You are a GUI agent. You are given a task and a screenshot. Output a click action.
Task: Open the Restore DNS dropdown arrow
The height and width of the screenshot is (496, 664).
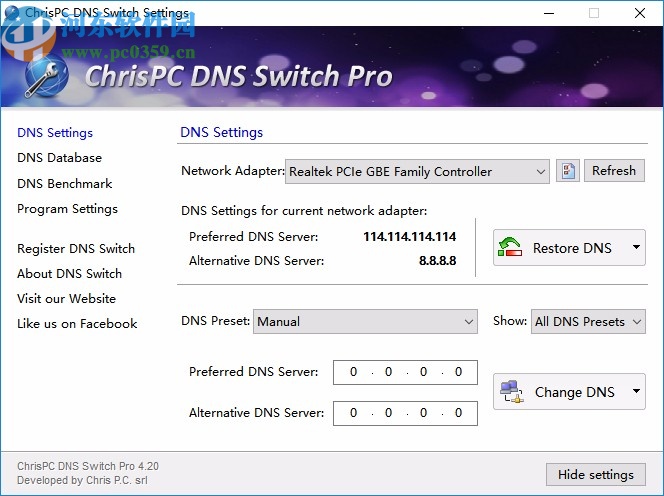pos(636,247)
